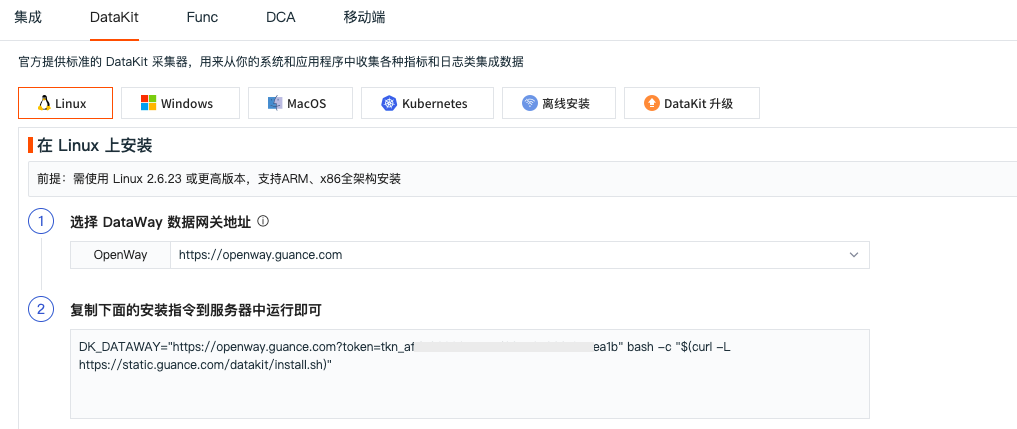The width and height of the screenshot is (1017, 429).
Task: Choose the Windows install option button
Action: click(x=180, y=103)
